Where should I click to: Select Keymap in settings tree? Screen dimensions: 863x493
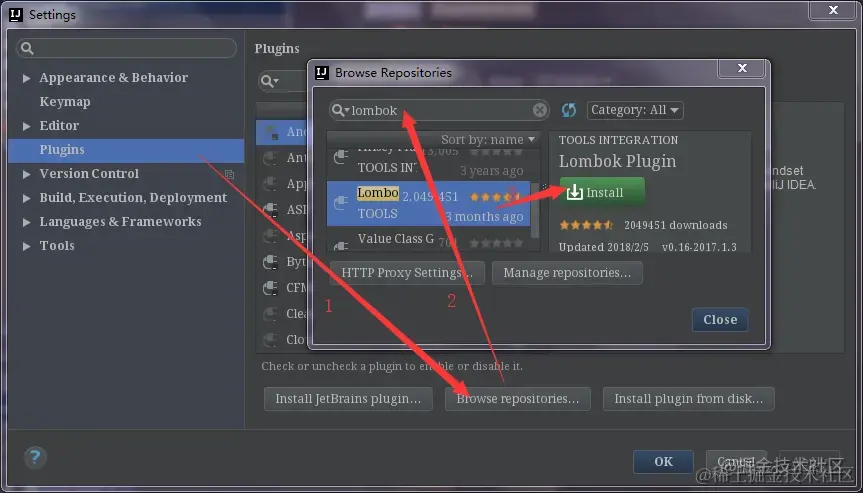pyautogui.click(x=64, y=102)
